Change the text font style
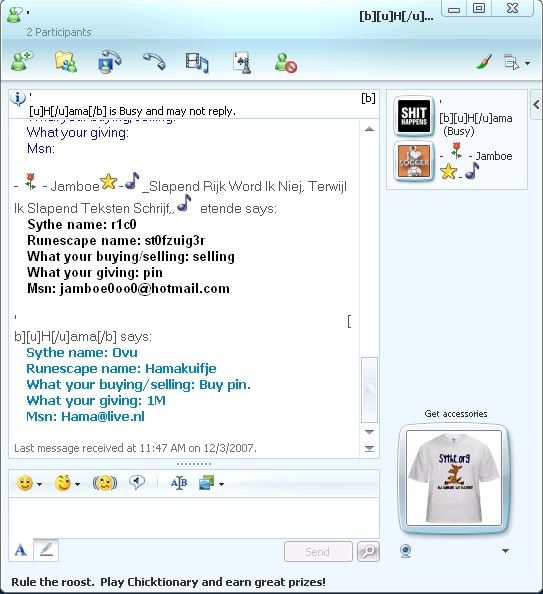 pos(179,483)
